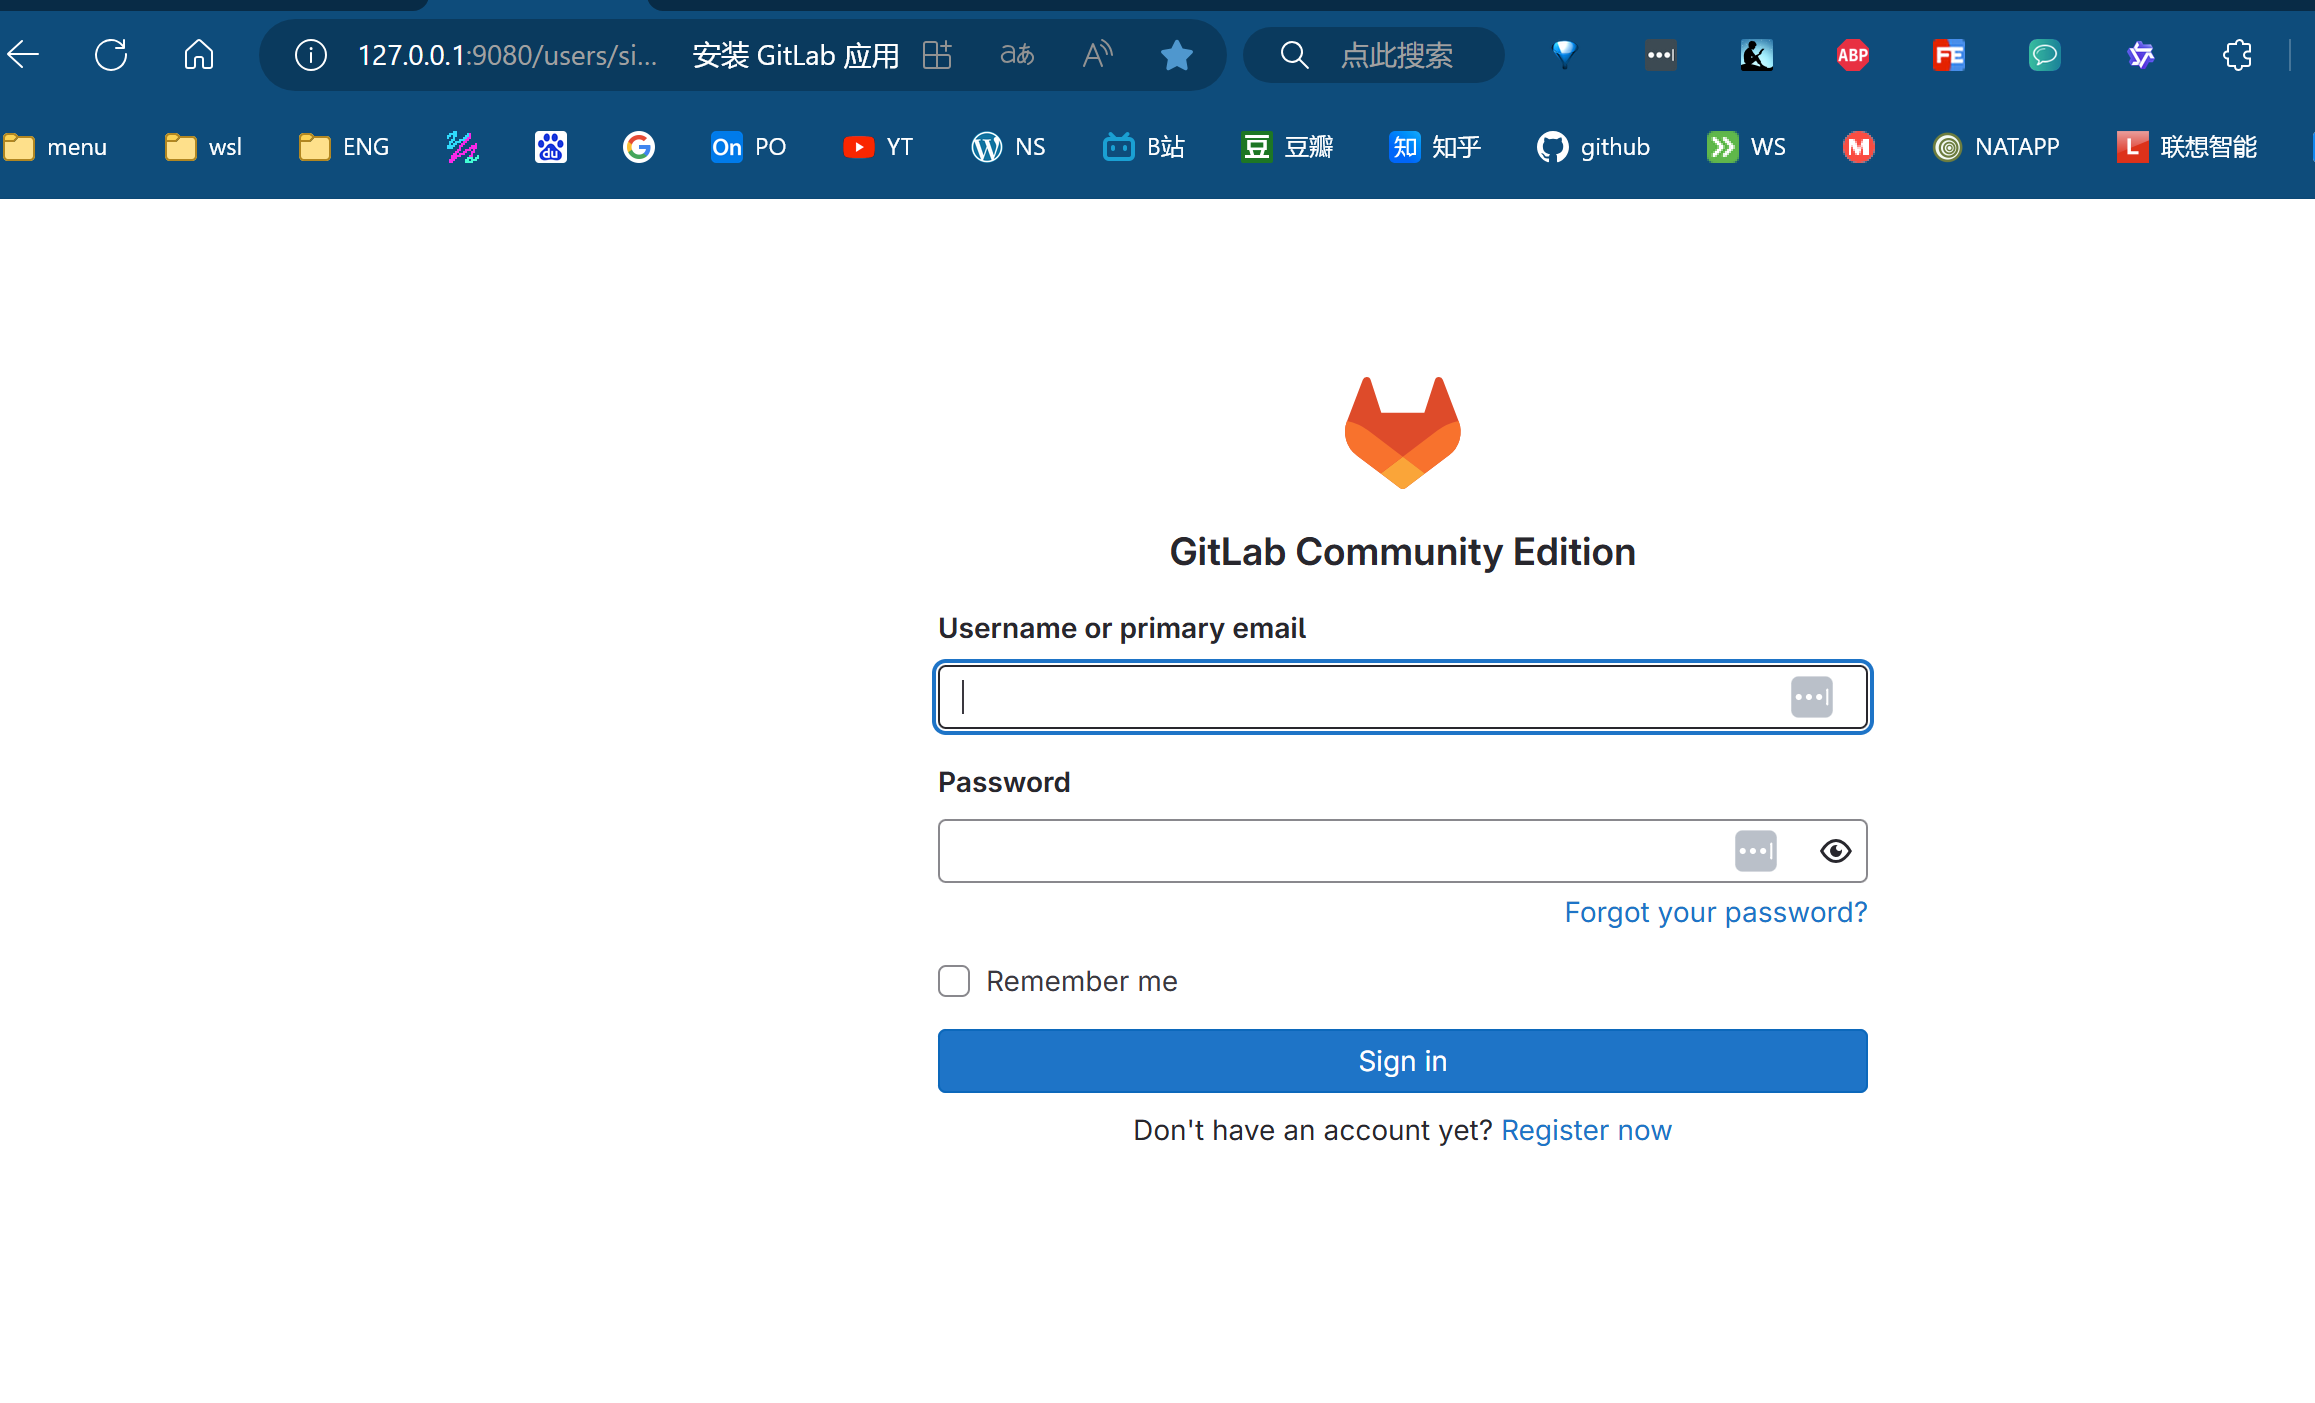Open the menu bookmarks folder
Screen dimensions: 2315x1403
[55, 147]
